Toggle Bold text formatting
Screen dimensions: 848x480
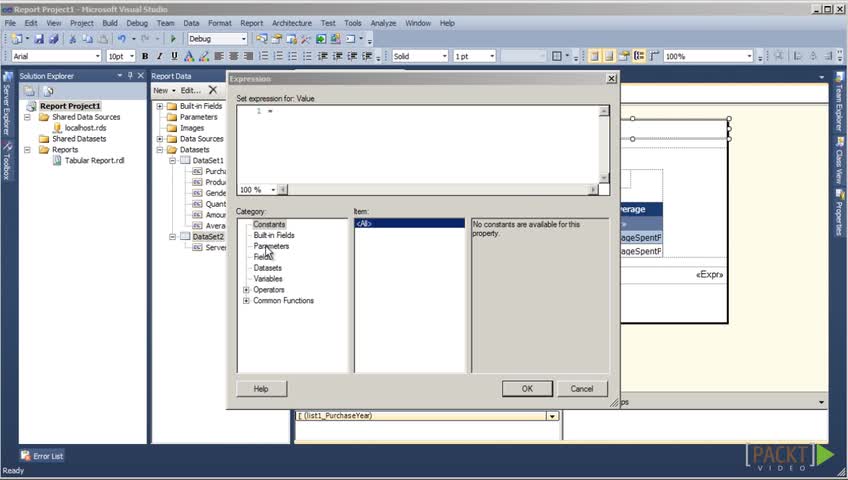[x=145, y=56]
